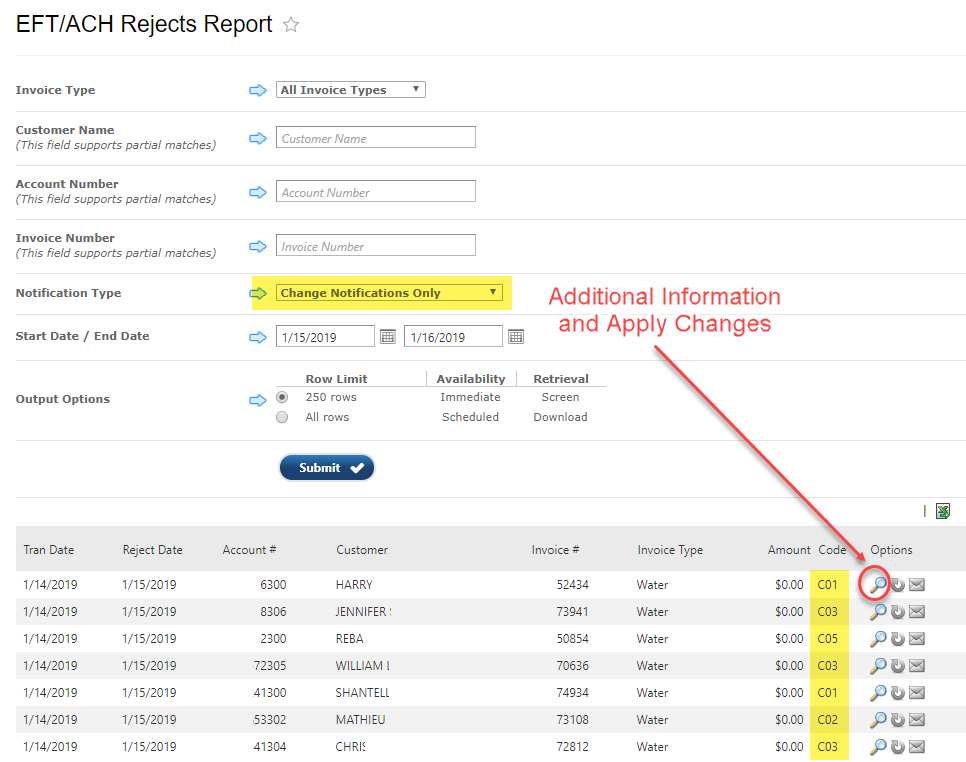Click code C02 in MATHIEU row

(x=827, y=719)
